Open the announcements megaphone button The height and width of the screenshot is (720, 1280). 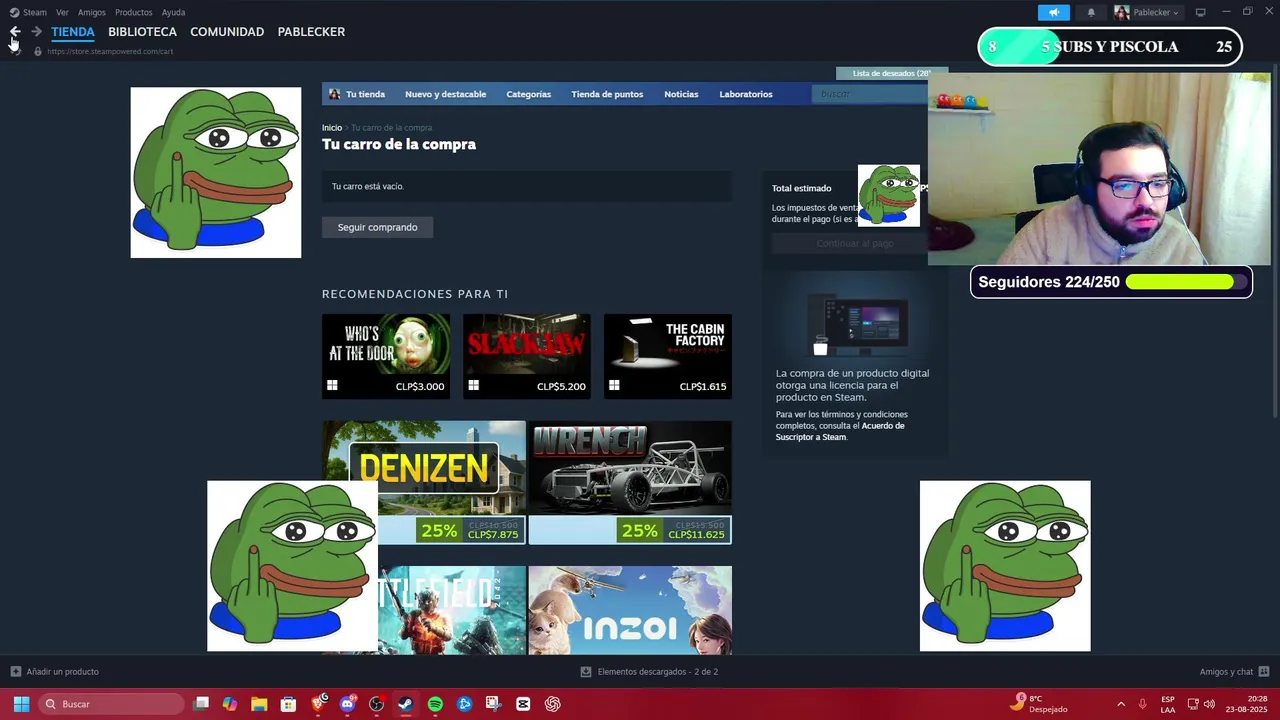pyautogui.click(x=1053, y=12)
